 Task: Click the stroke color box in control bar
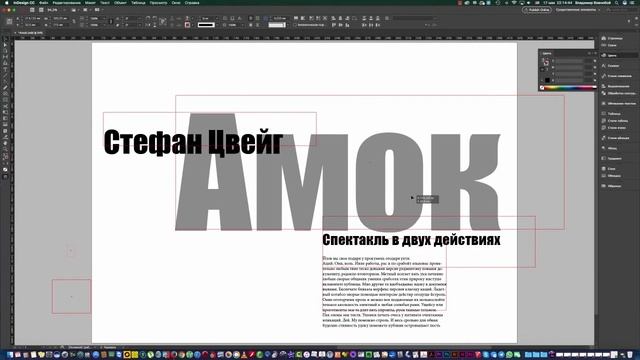pyautogui.click(x=187, y=25)
